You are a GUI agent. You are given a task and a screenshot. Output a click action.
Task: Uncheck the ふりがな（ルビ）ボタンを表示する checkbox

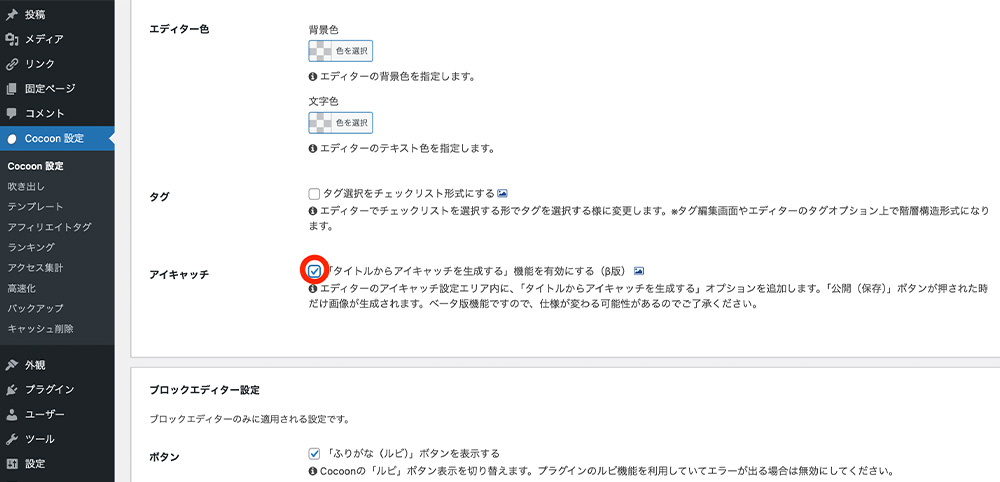click(314, 453)
